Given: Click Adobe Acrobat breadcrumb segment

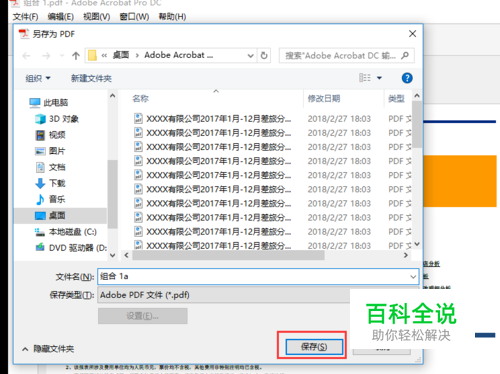Looking at the screenshot, I should (178, 55).
